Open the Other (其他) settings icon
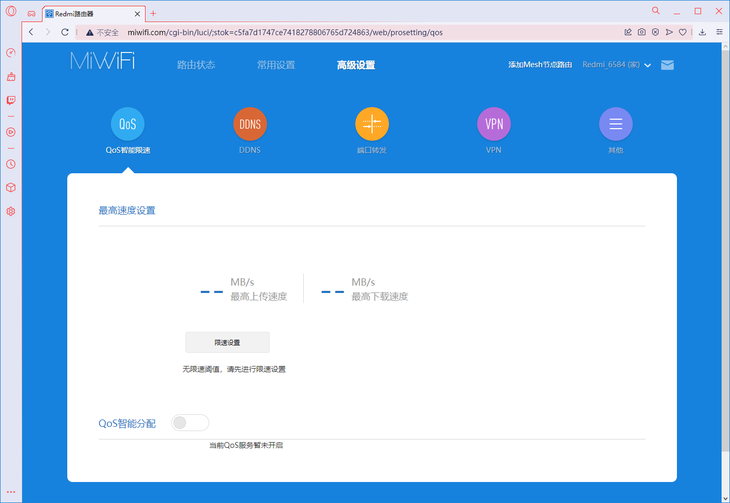 click(x=615, y=124)
